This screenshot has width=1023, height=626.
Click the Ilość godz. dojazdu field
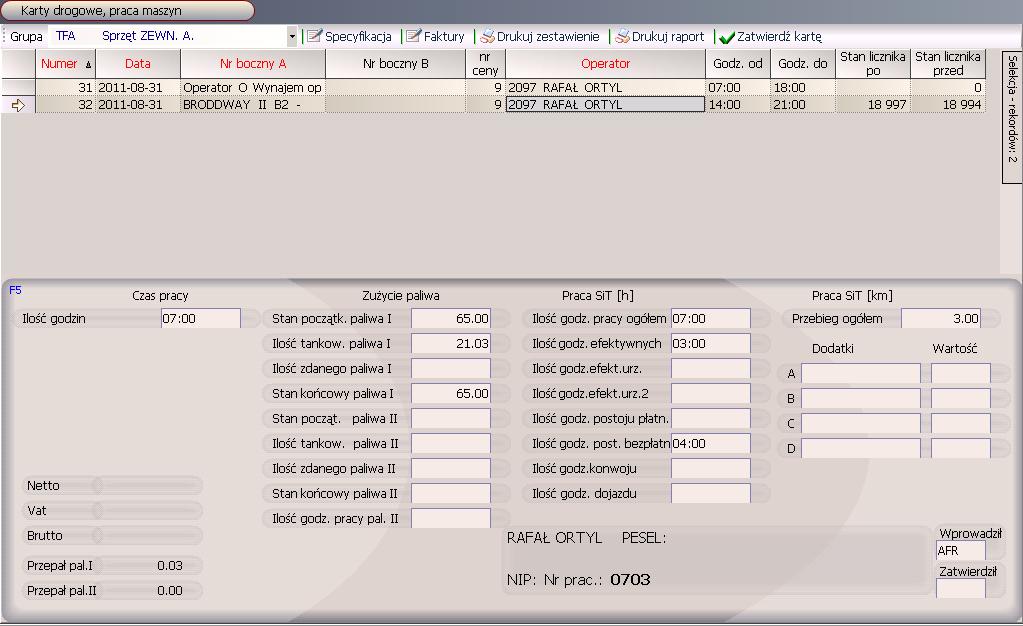coord(710,493)
